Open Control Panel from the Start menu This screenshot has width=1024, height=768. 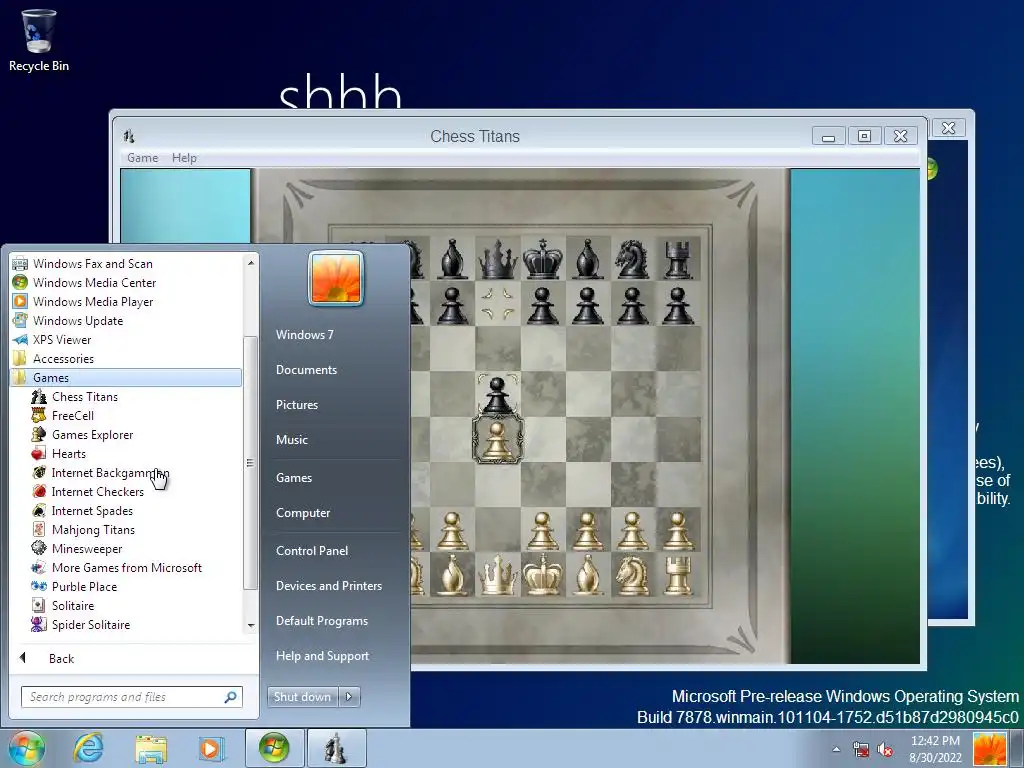click(312, 551)
